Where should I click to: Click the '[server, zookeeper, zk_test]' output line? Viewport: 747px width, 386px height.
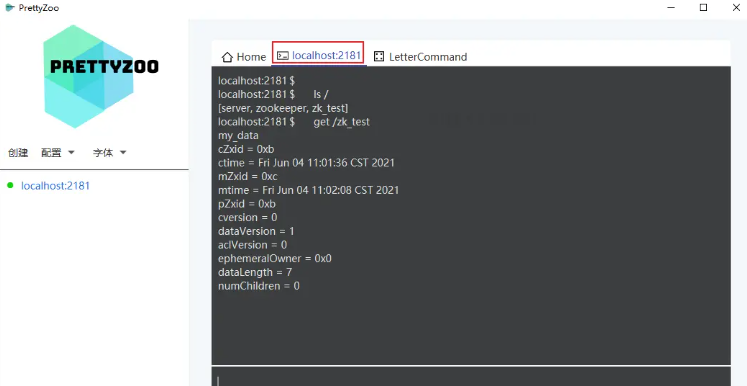[283, 108]
